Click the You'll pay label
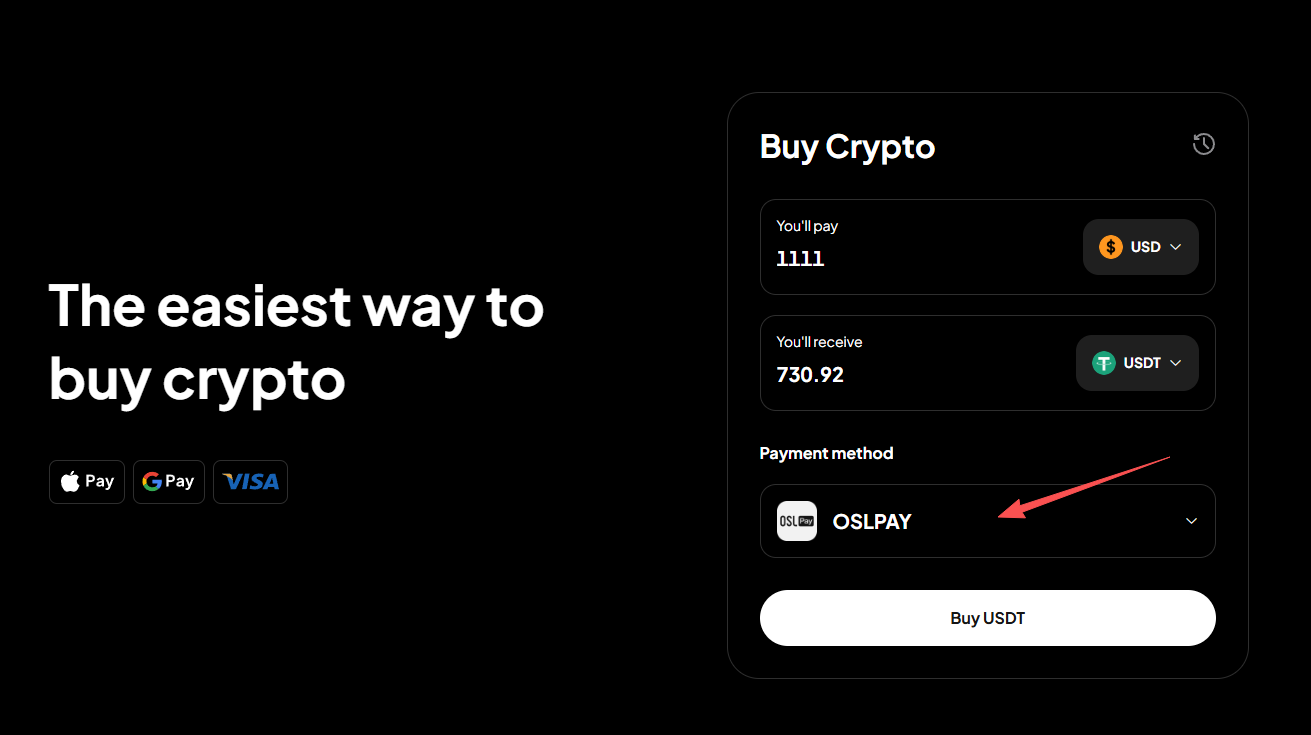 pyautogui.click(x=807, y=226)
